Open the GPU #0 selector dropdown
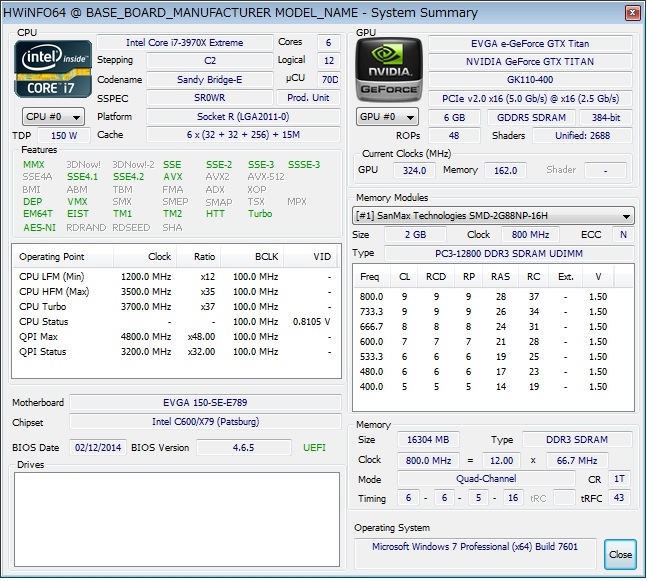Image resolution: width=648 pixels, height=581 pixels. click(387, 117)
